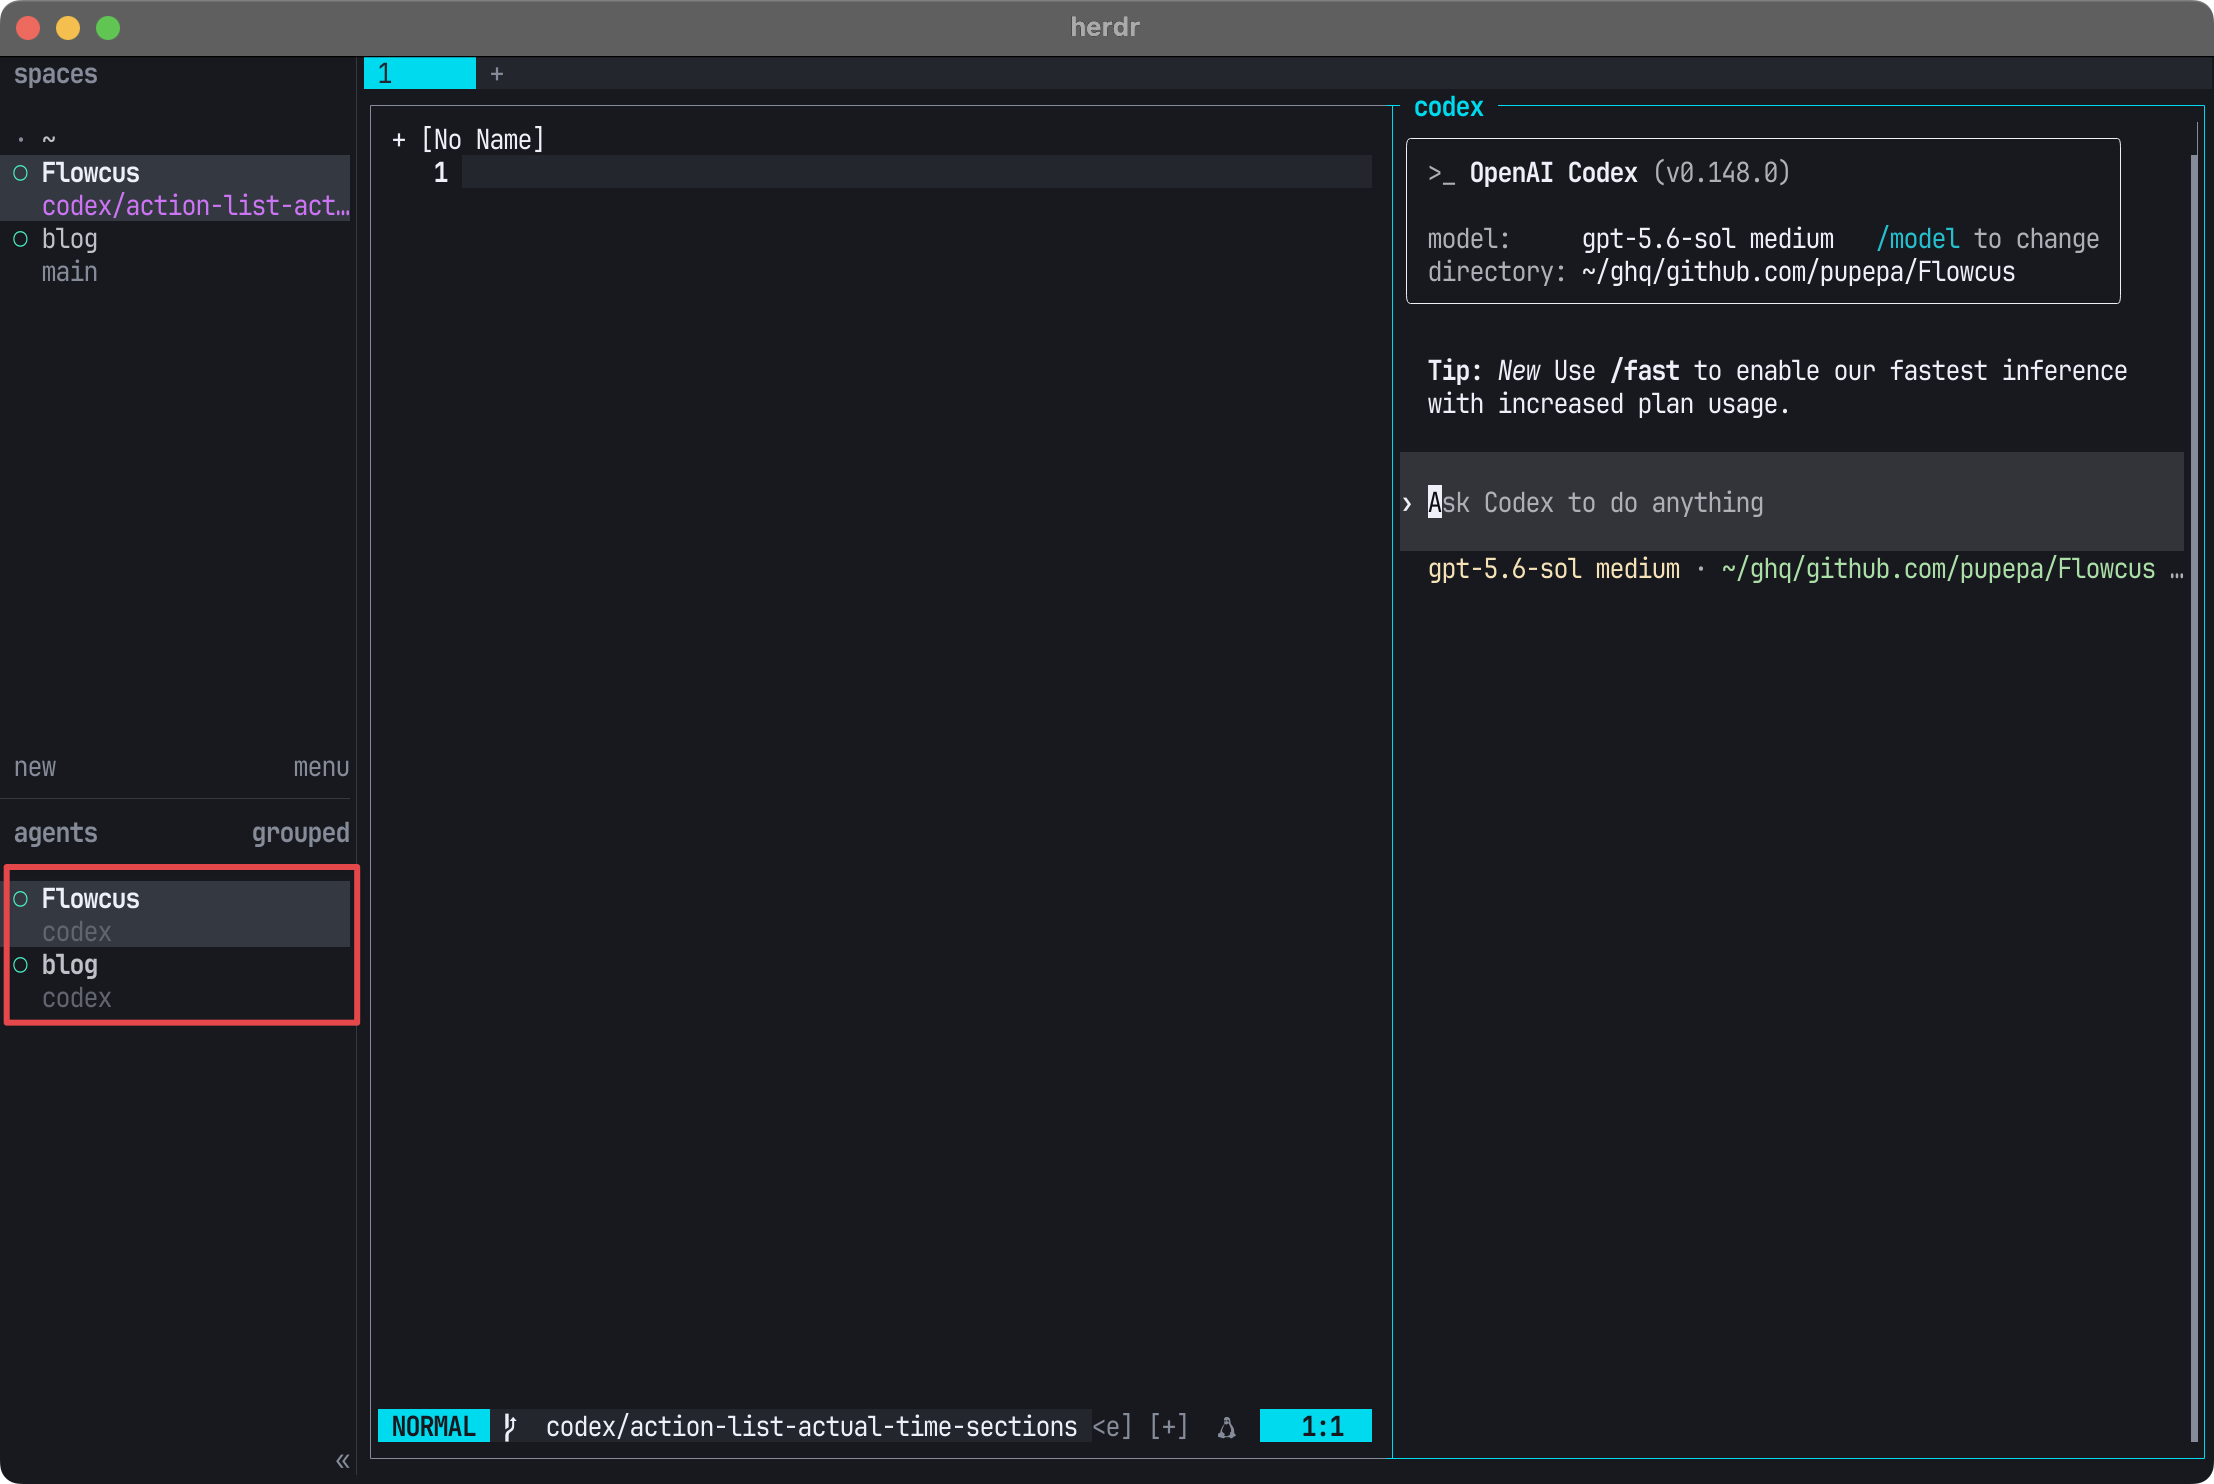Click the [+] modified flag in statusline
This screenshot has width=2214, height=1484.
tap(1168, 1426)
